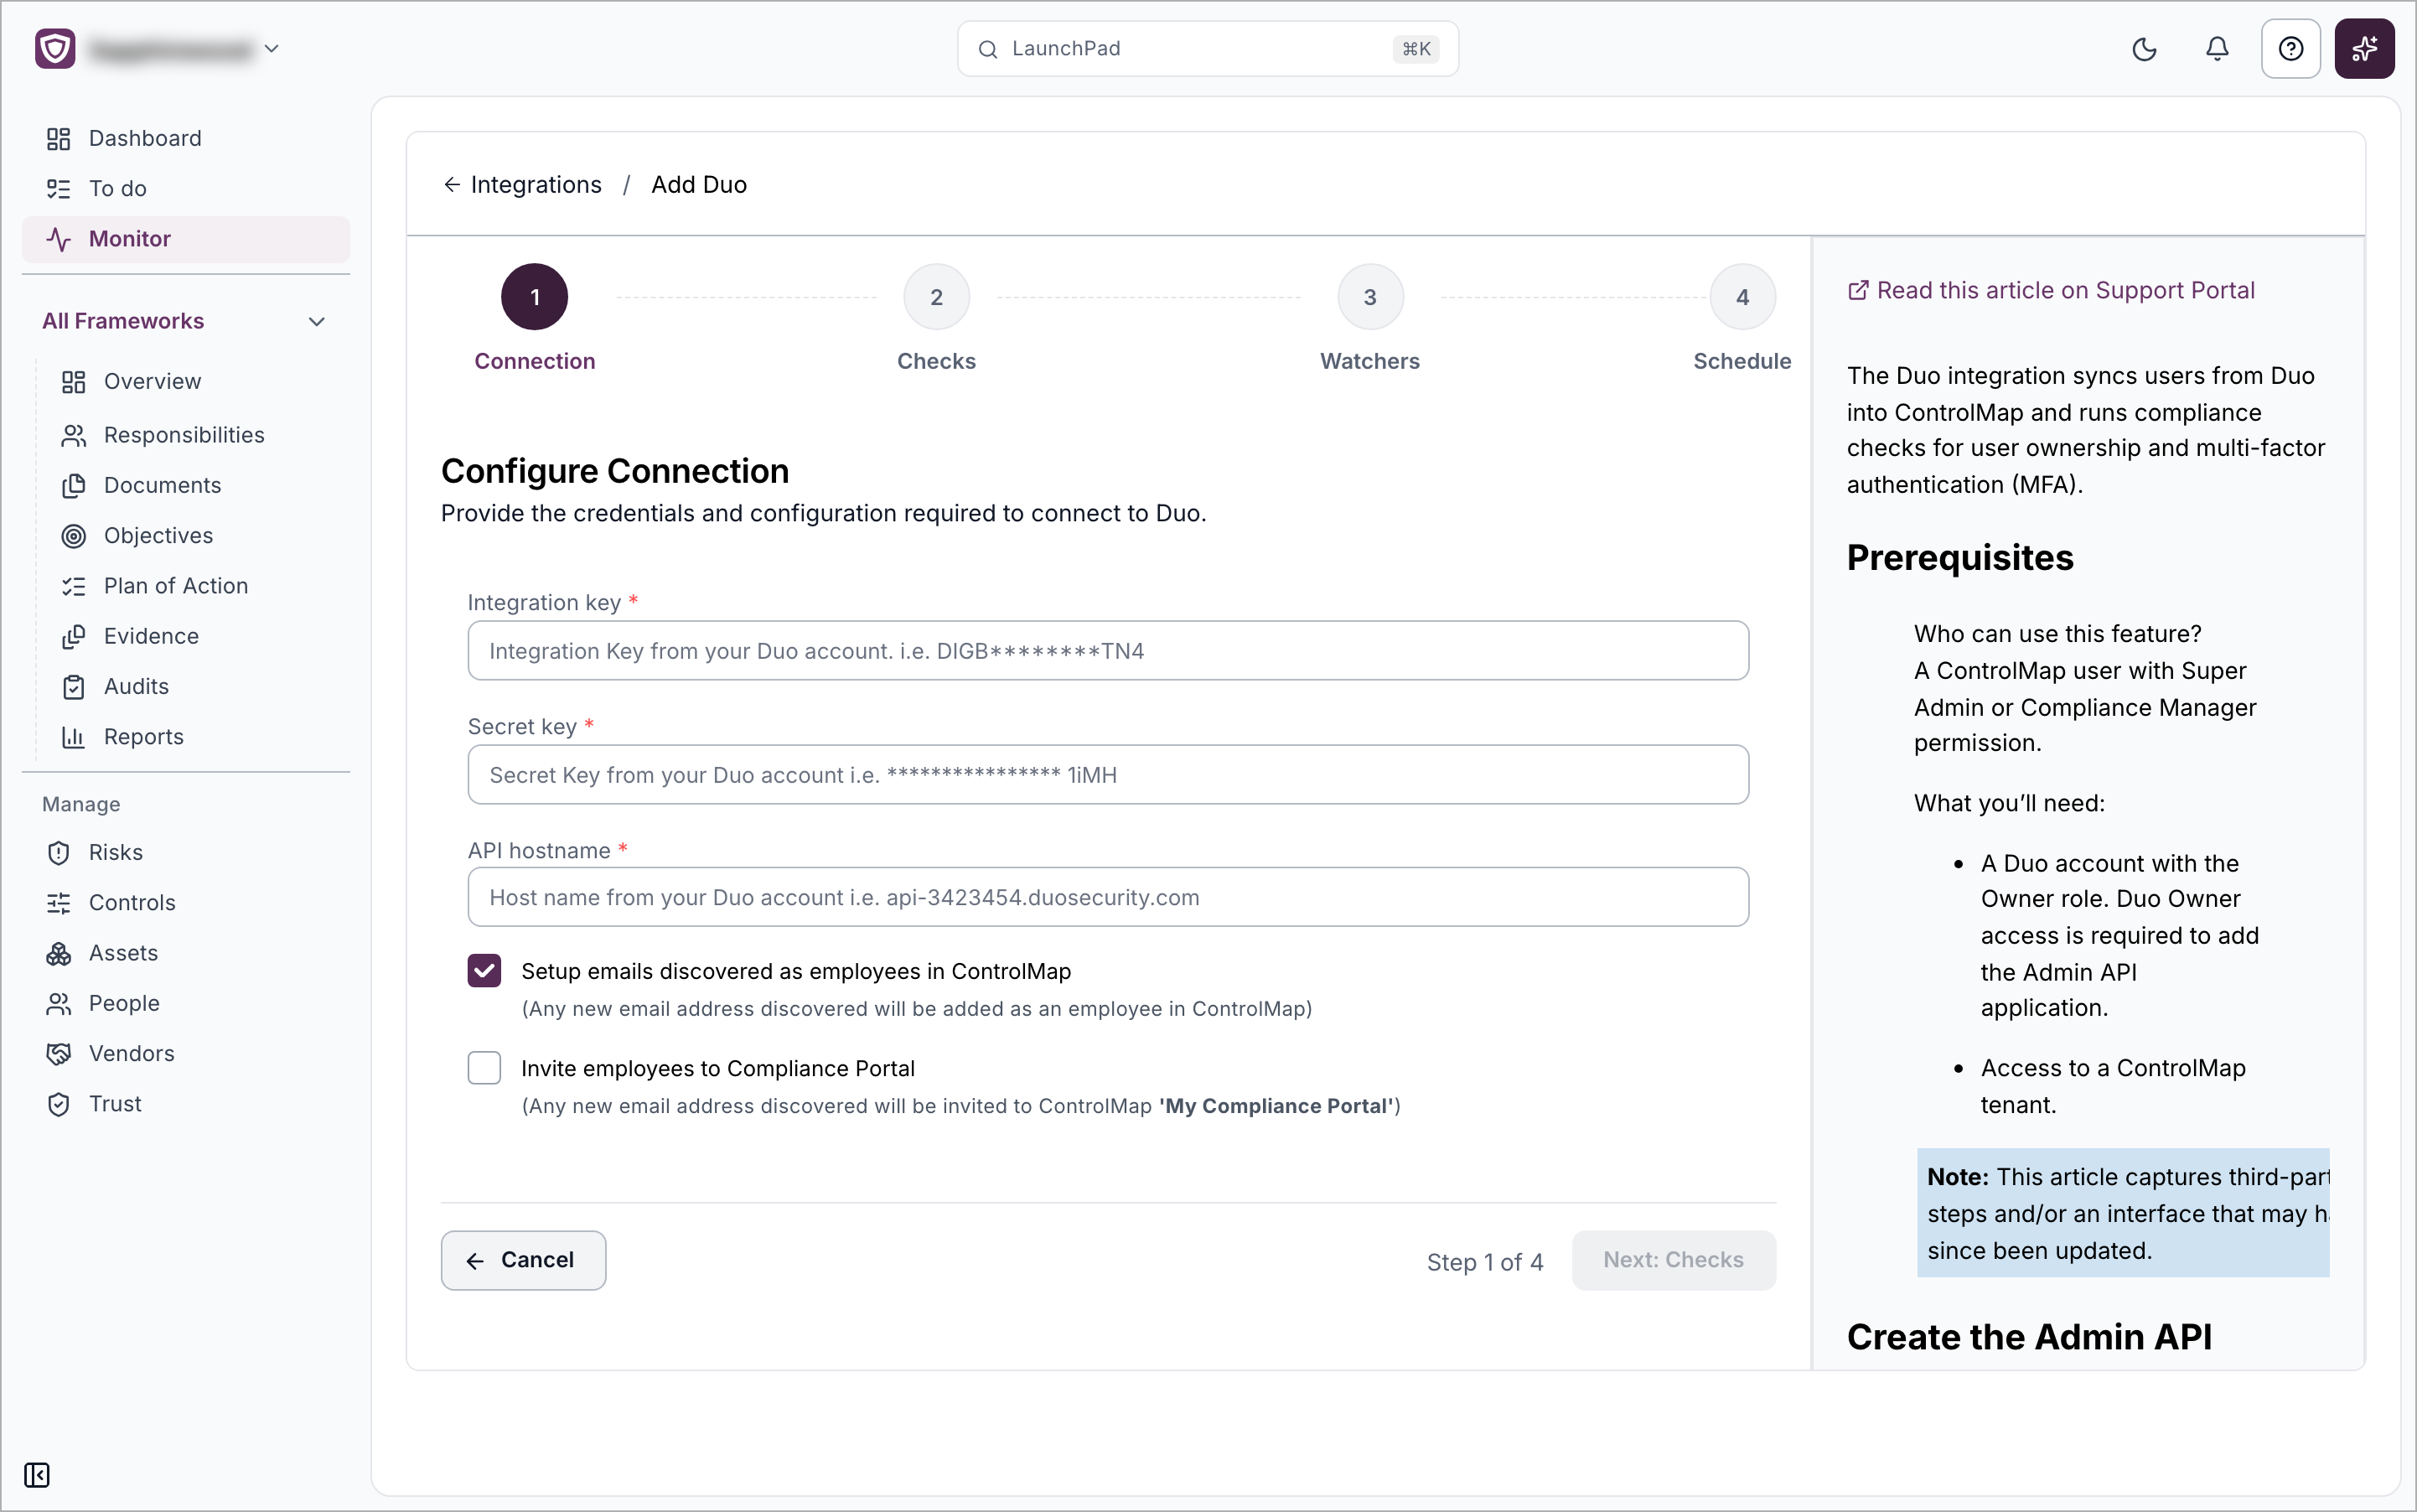The height and width of the screenshot is (1512, 2417).
Task: Focus the Integration key field
Action: pos(1108,651)
